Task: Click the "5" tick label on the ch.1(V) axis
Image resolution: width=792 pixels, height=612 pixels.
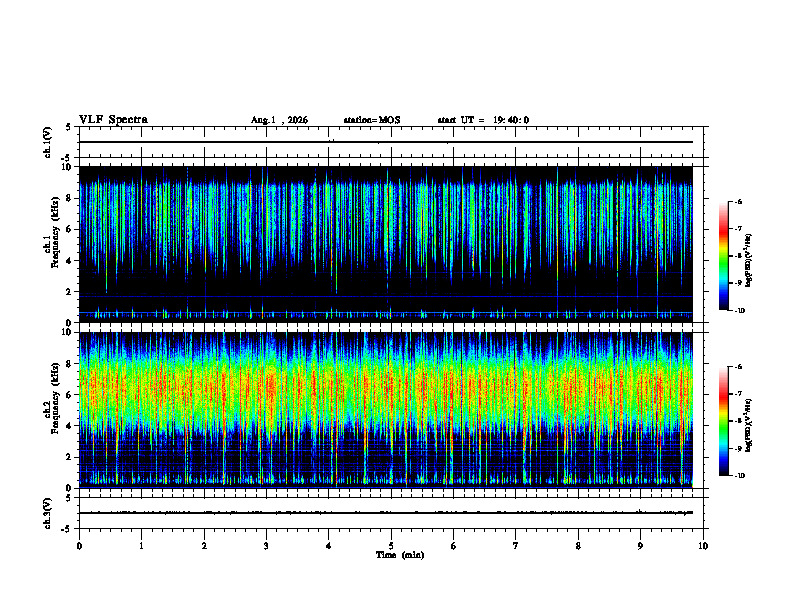Action: (68, 127)
